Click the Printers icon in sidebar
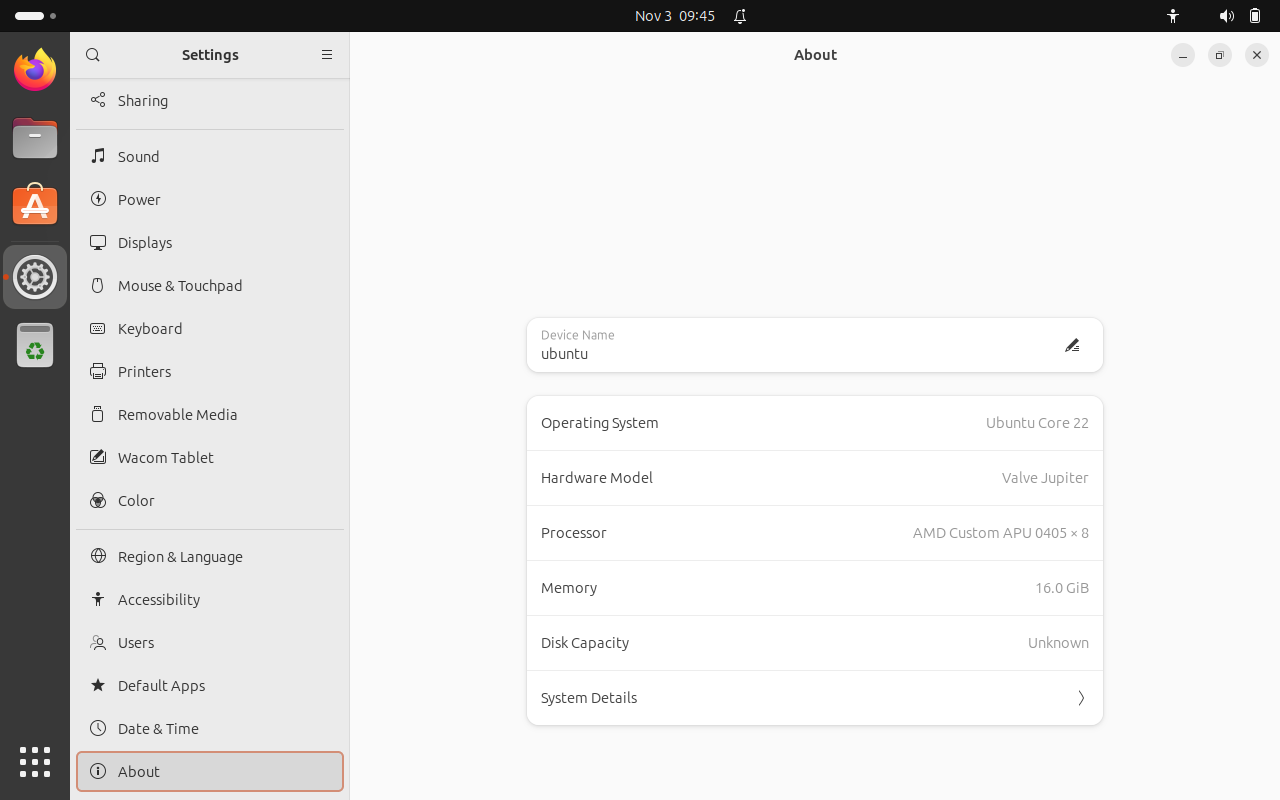 coord(98,371)
